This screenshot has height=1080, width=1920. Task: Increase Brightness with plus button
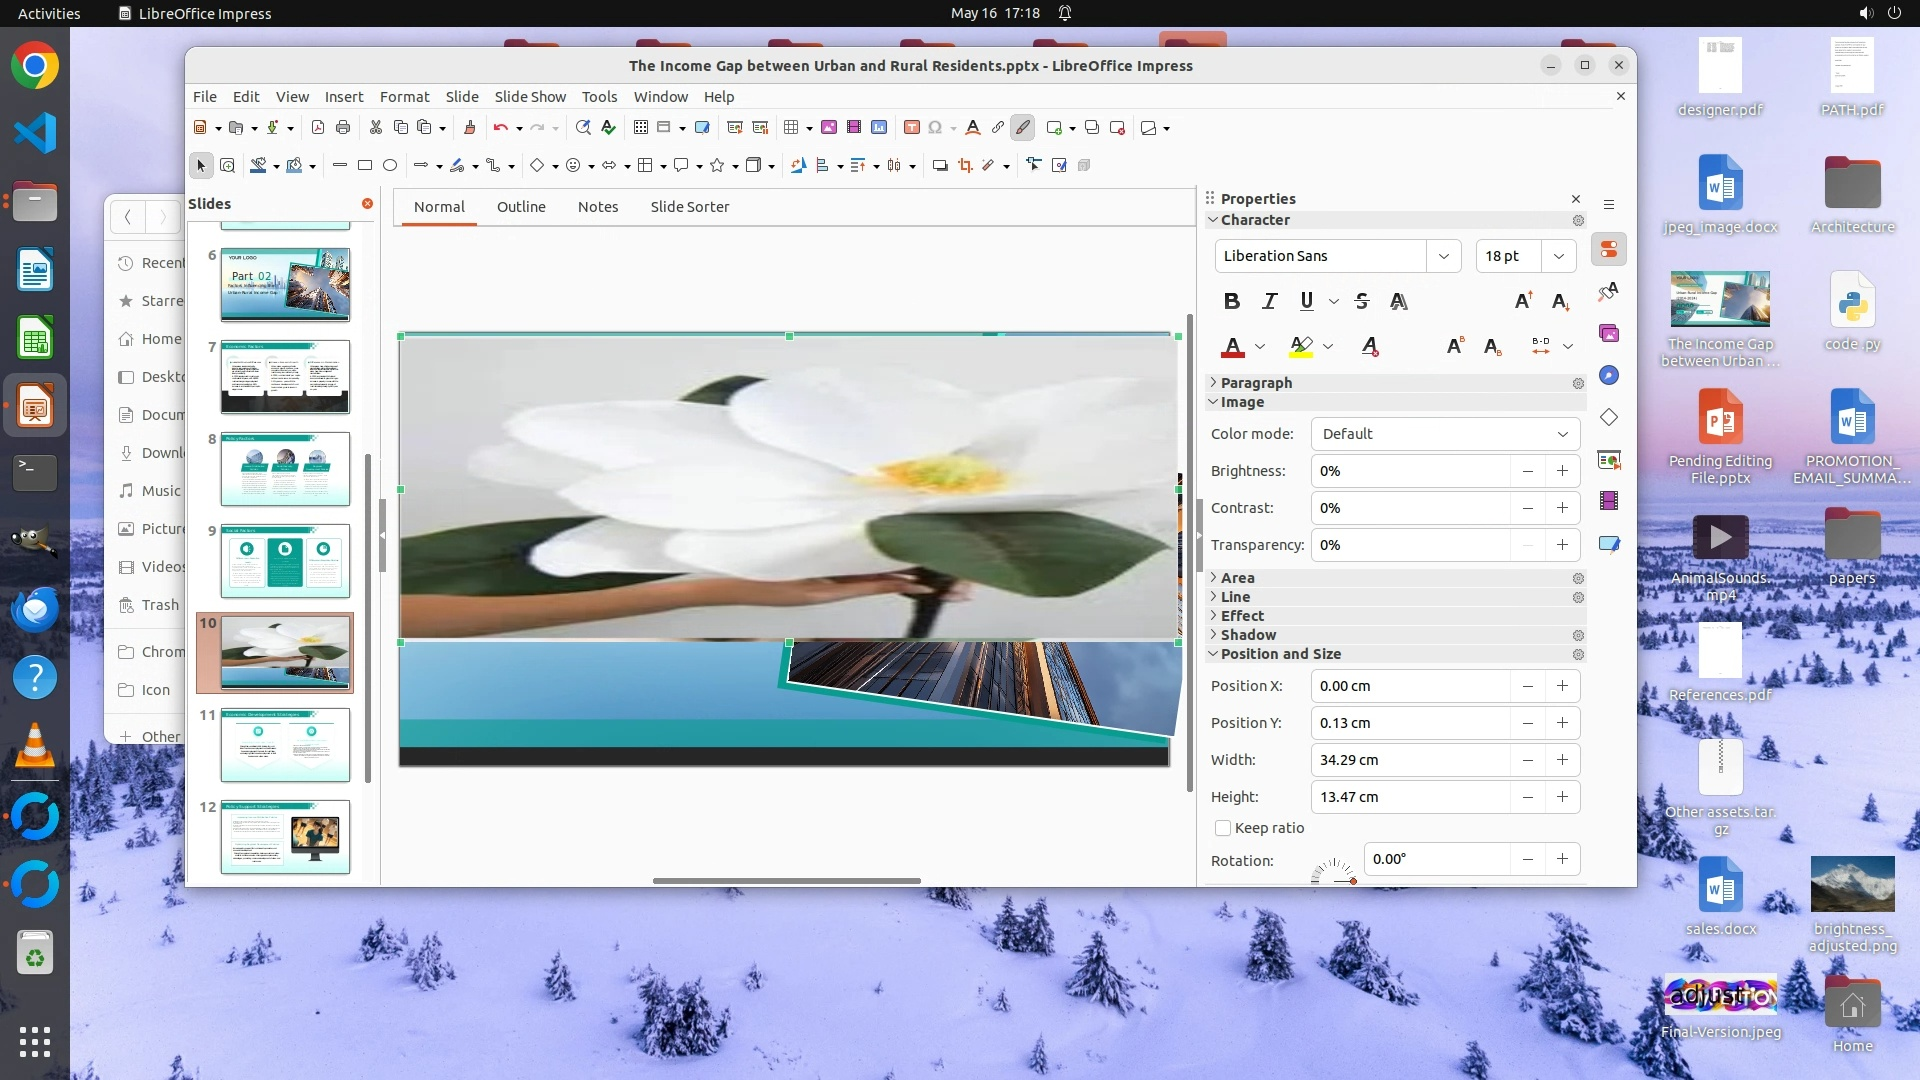(x=1562, y=471)
